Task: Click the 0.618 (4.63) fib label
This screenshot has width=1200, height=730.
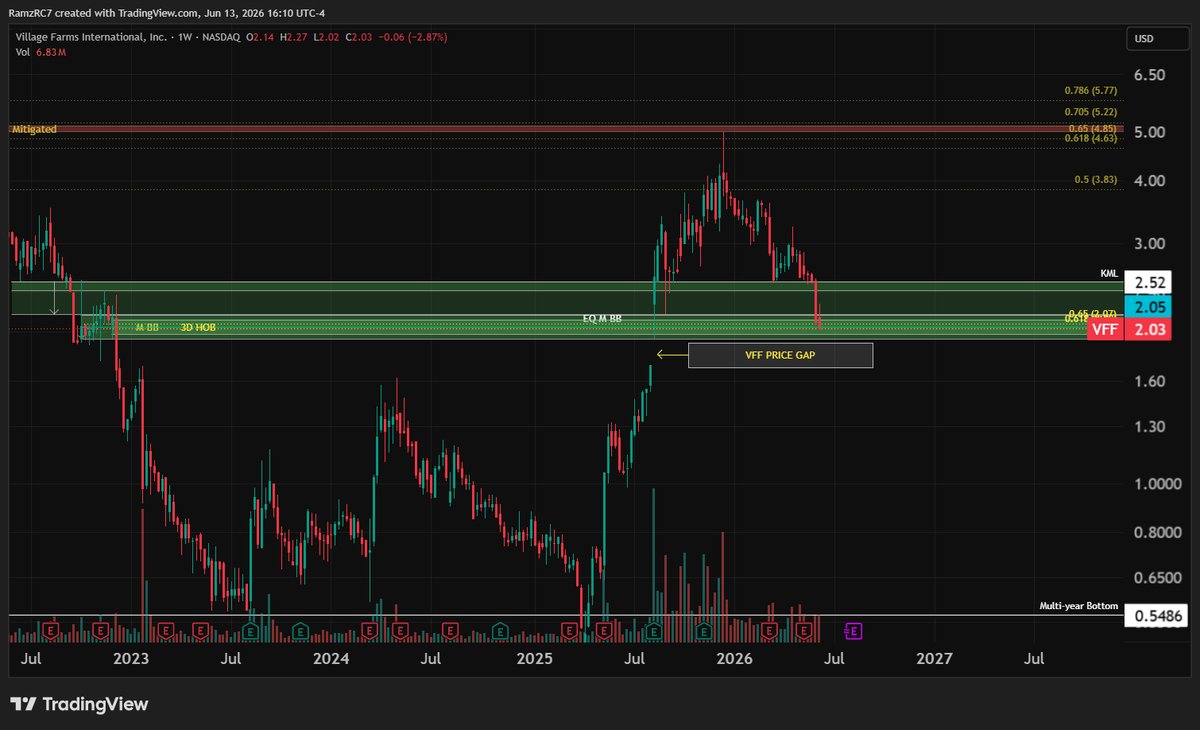Action: (1090, 138)
